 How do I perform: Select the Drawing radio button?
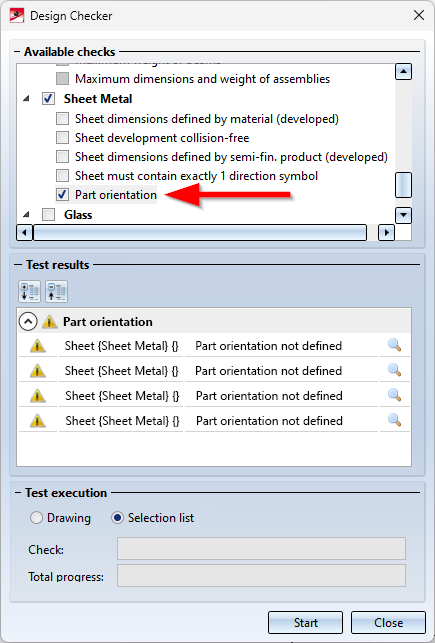tap(36, 518)
